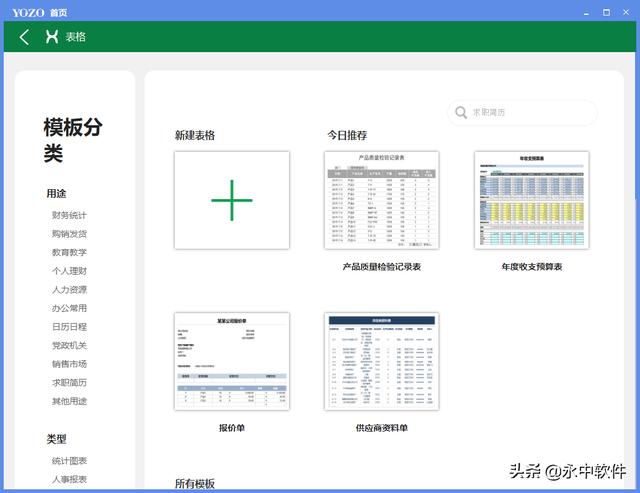Select the 教育教学 category
Viewport: 640px width, 493px height.
(69, 252)
